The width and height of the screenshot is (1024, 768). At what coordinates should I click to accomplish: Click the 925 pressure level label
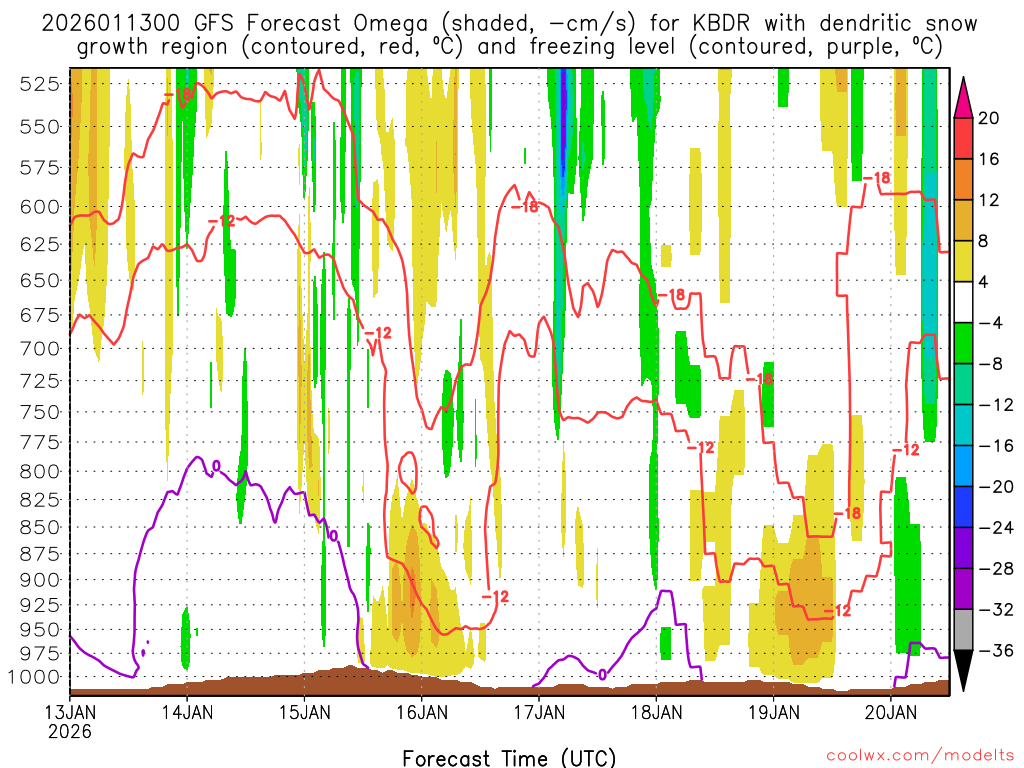tap(39, 605)
